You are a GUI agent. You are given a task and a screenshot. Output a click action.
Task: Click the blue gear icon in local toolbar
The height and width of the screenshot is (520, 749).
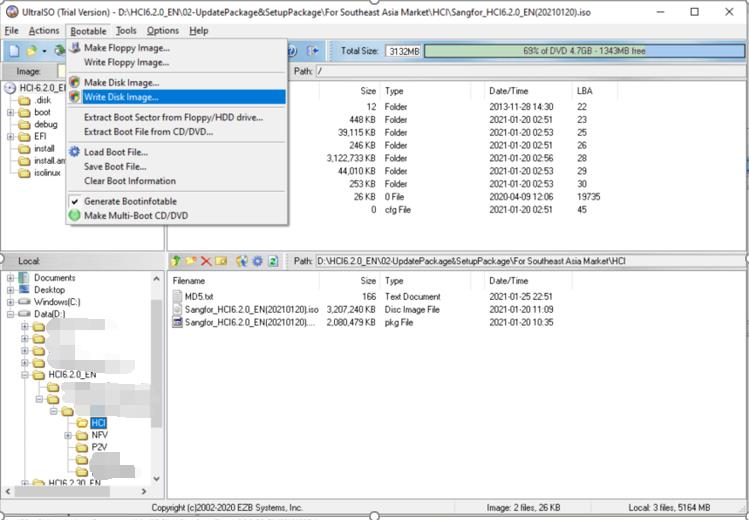(x=257, y=261)
